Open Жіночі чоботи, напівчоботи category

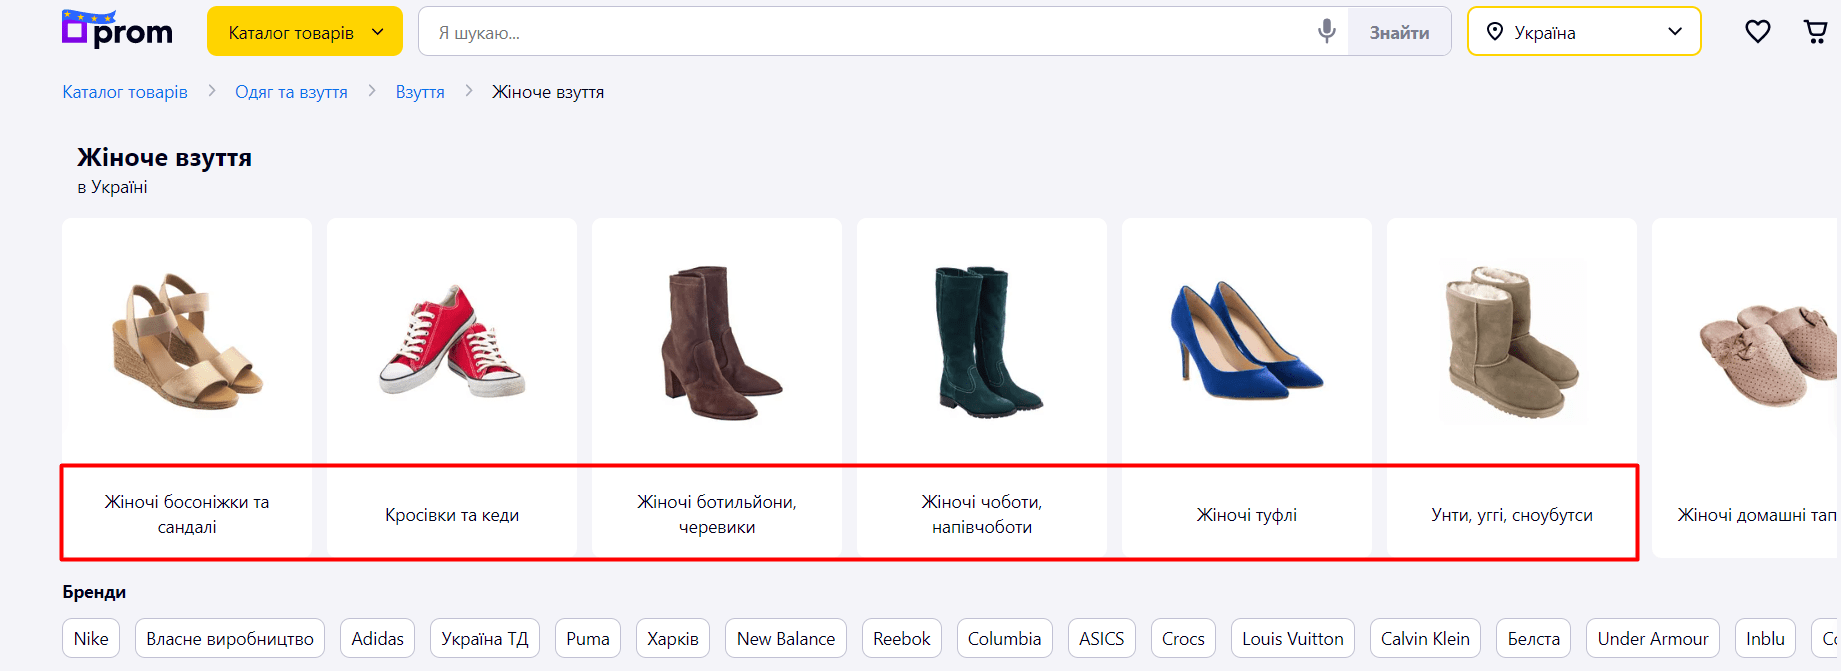point(981,515)
